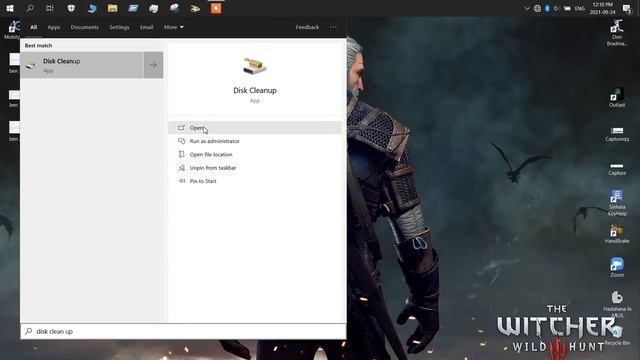Click the Disk Cleanup title in preview pane
Image resolution: width=640 pixels, height=360 pixels.
(x=255, y=91)
